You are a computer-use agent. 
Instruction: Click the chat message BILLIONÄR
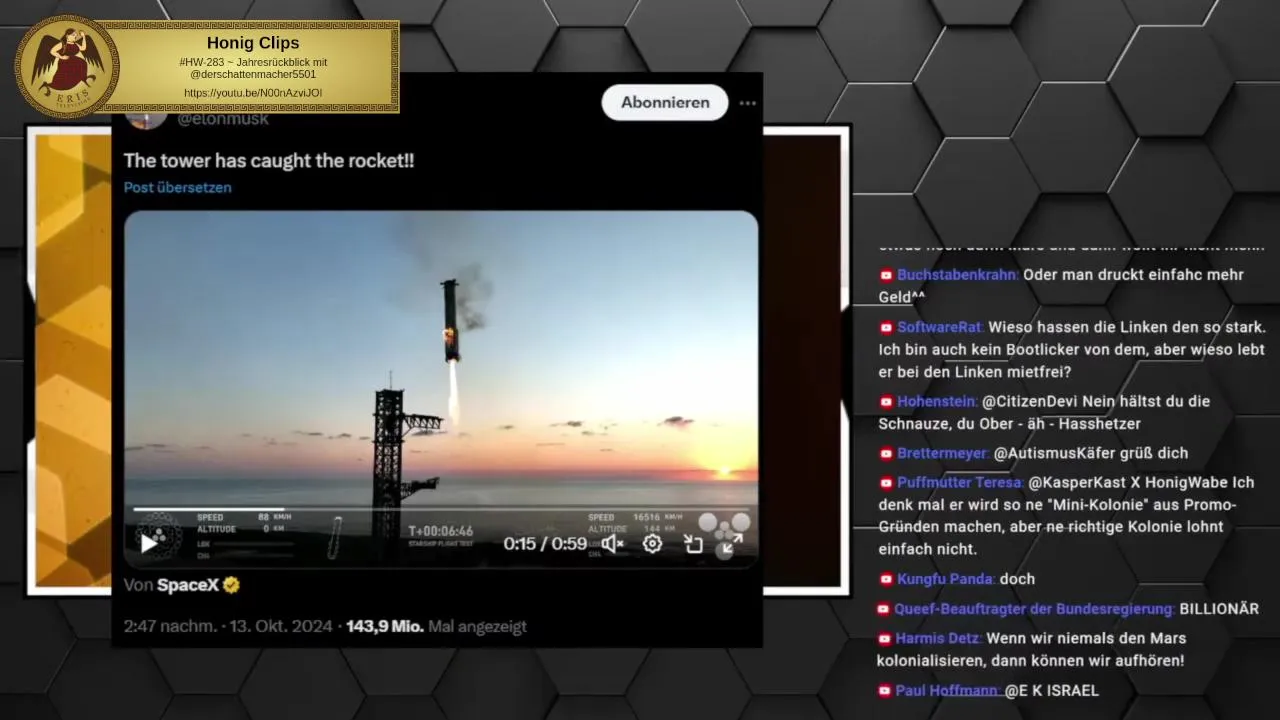pos(1219,609)
